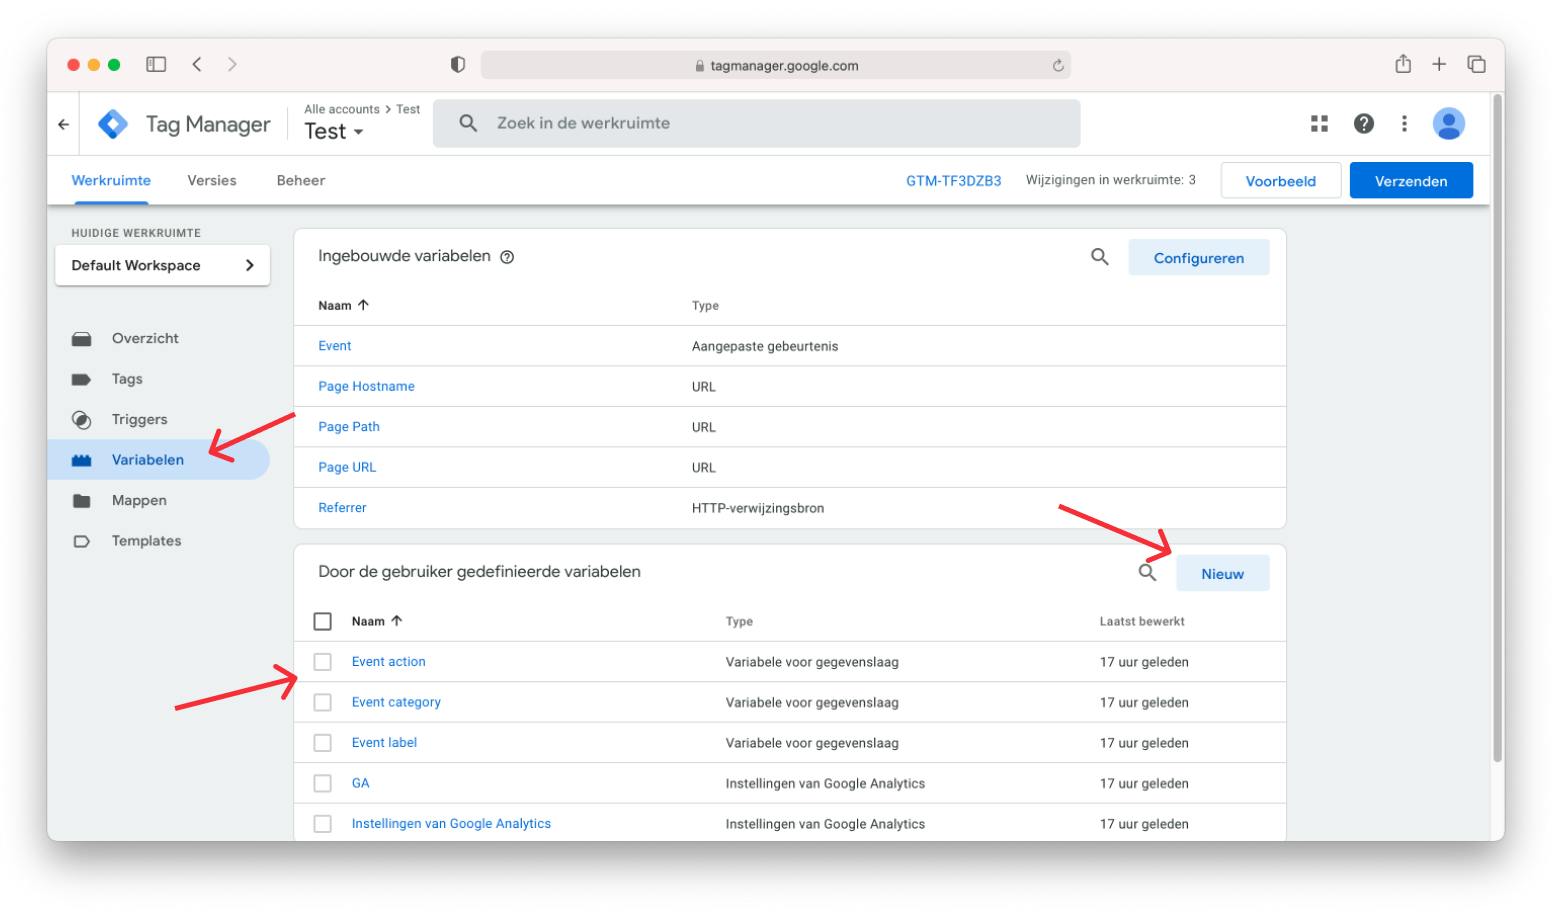The image size is (1552, 916).
Task: Toggle the Naam sort order arrow
Action: [x=363, y=304]
